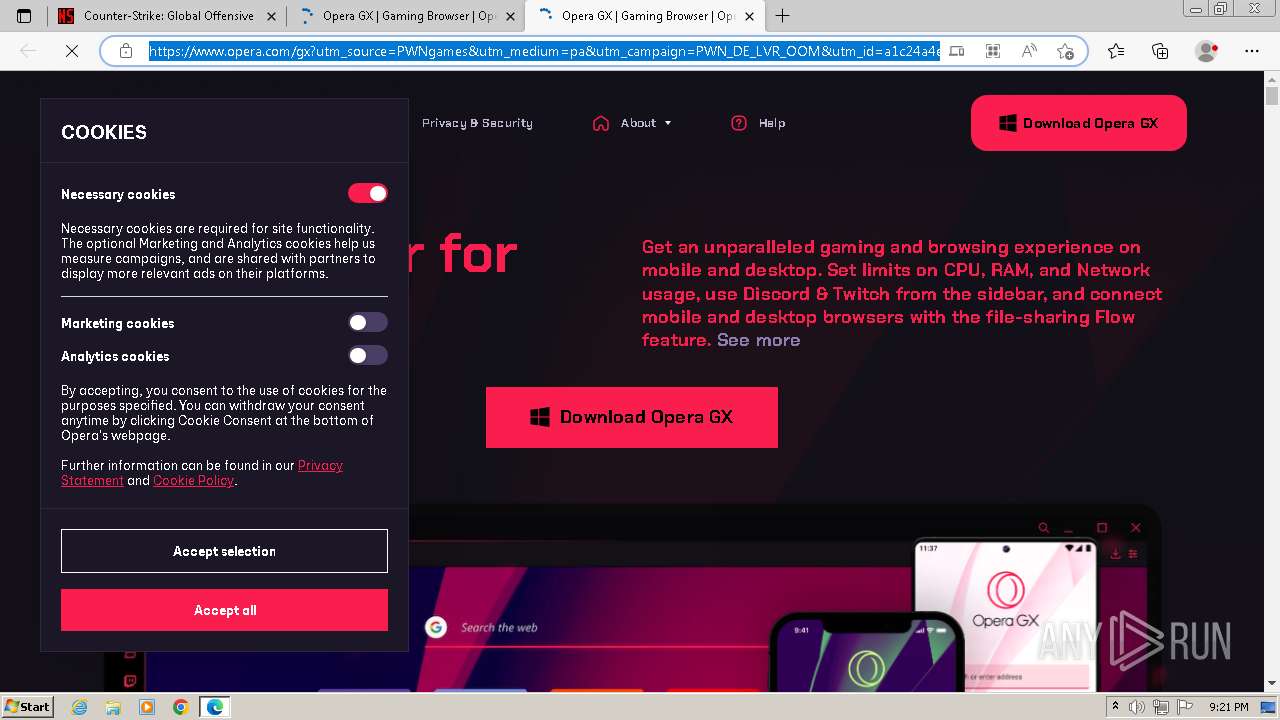Viewport: 1280px width, 720px height.
Task: Open the Privacy & Security menu item
Action: [477, 123]
